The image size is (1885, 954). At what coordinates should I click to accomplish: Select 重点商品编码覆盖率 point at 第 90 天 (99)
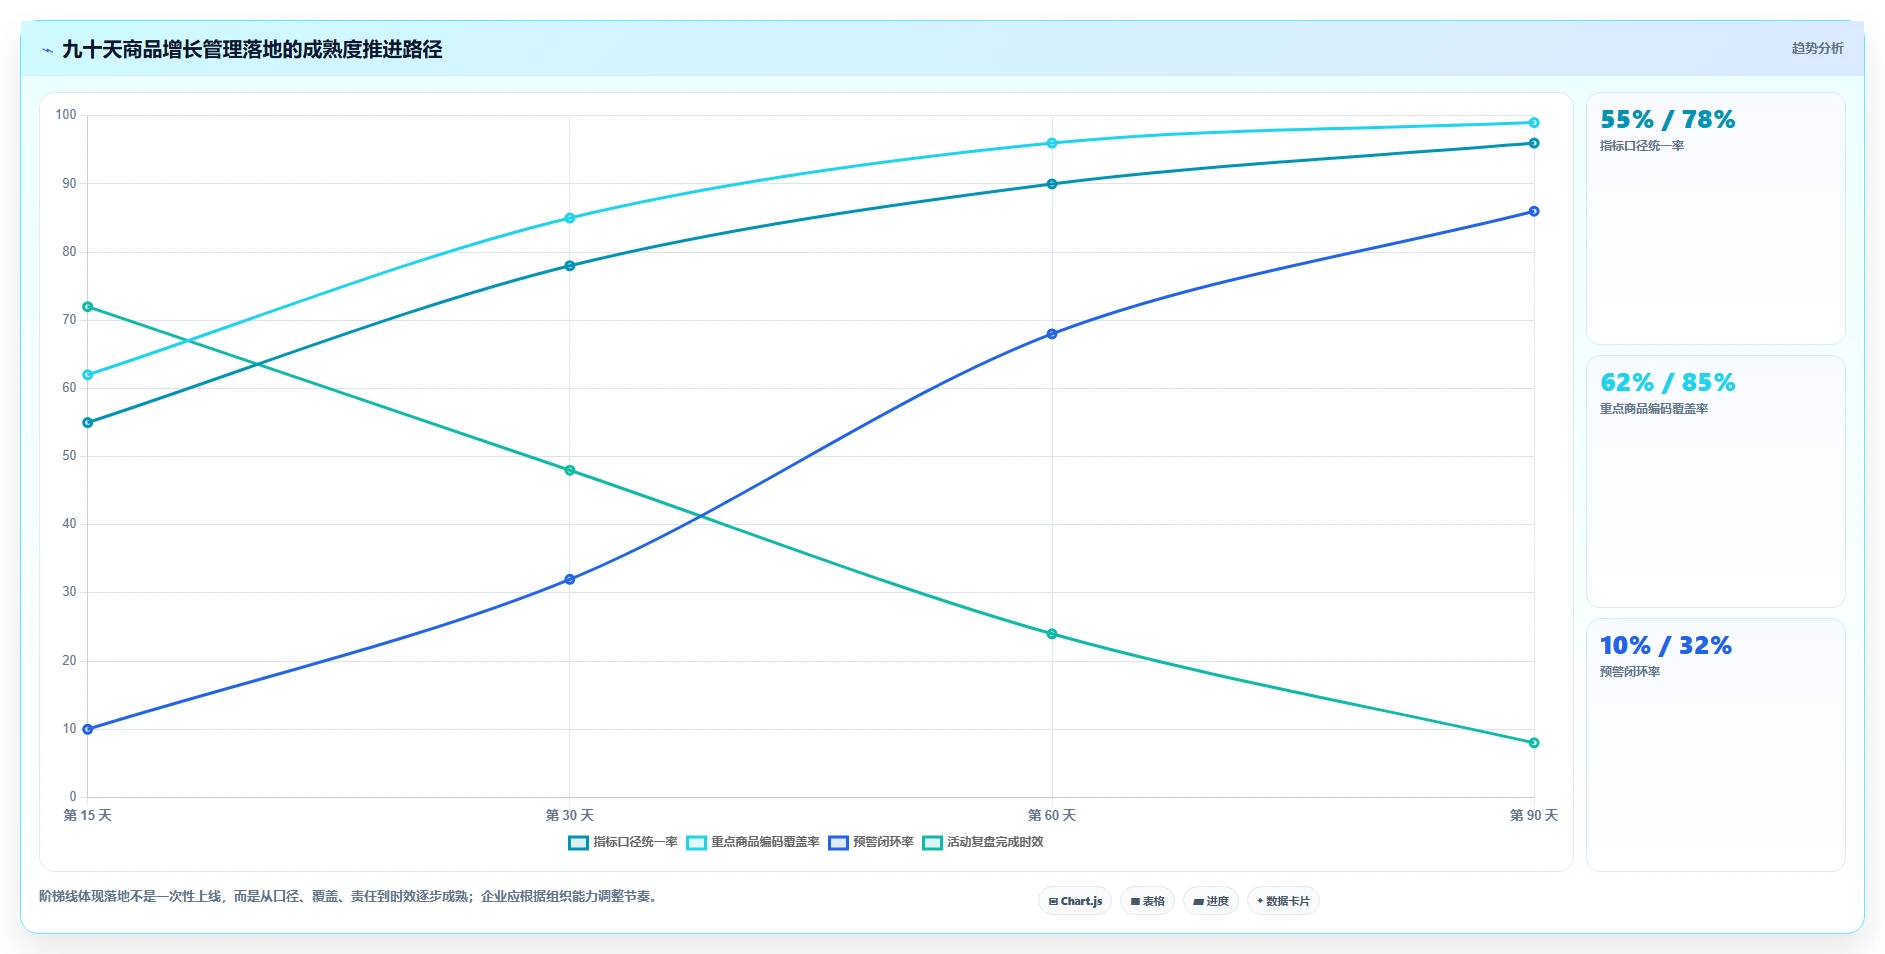(x=1534, y=123)
